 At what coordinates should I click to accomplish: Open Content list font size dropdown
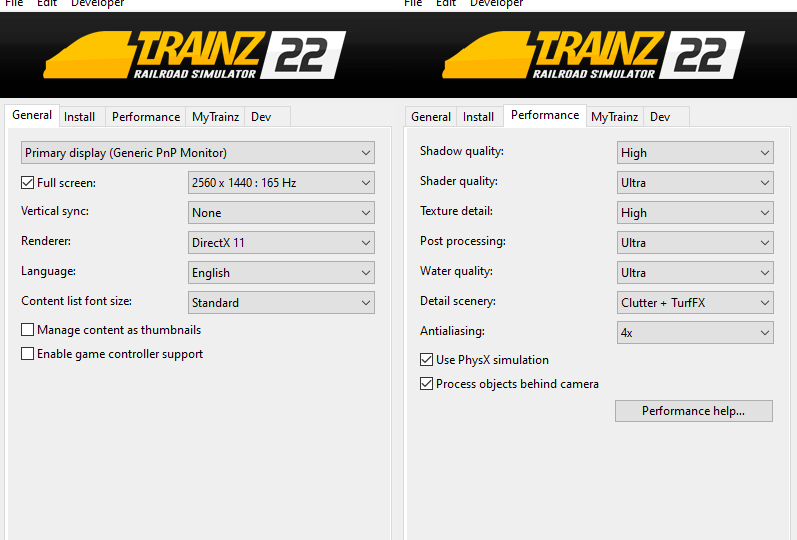click(x=281, y=303)
